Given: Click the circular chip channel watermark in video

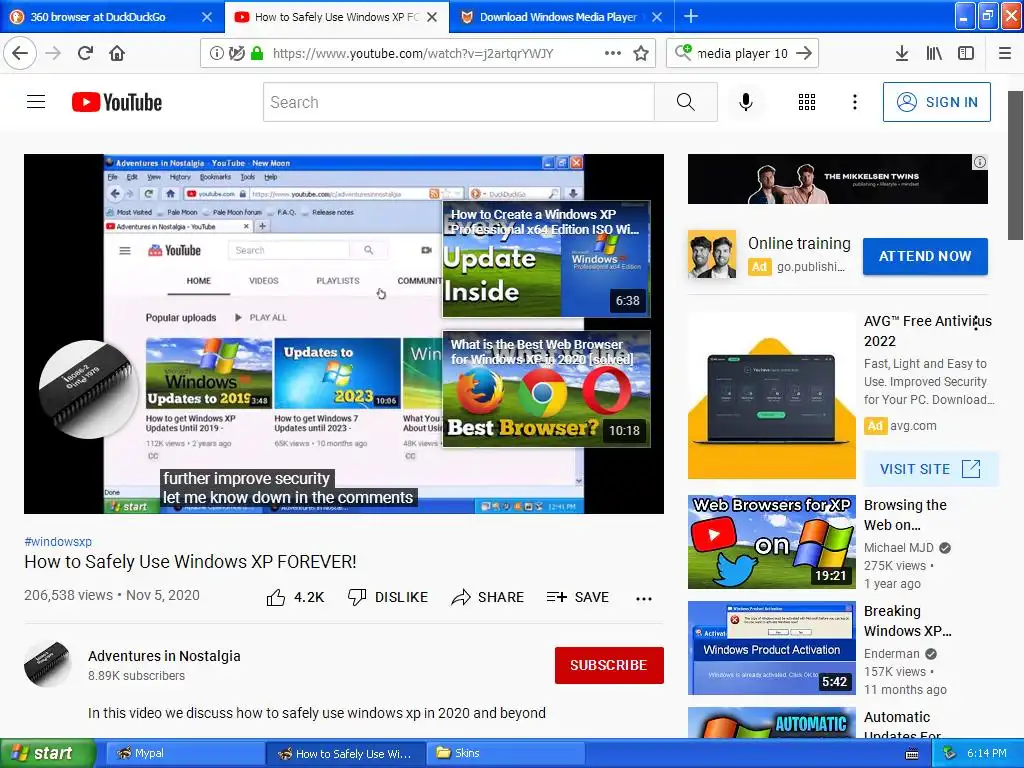Looking at the screenshot, I should (88, 389).
